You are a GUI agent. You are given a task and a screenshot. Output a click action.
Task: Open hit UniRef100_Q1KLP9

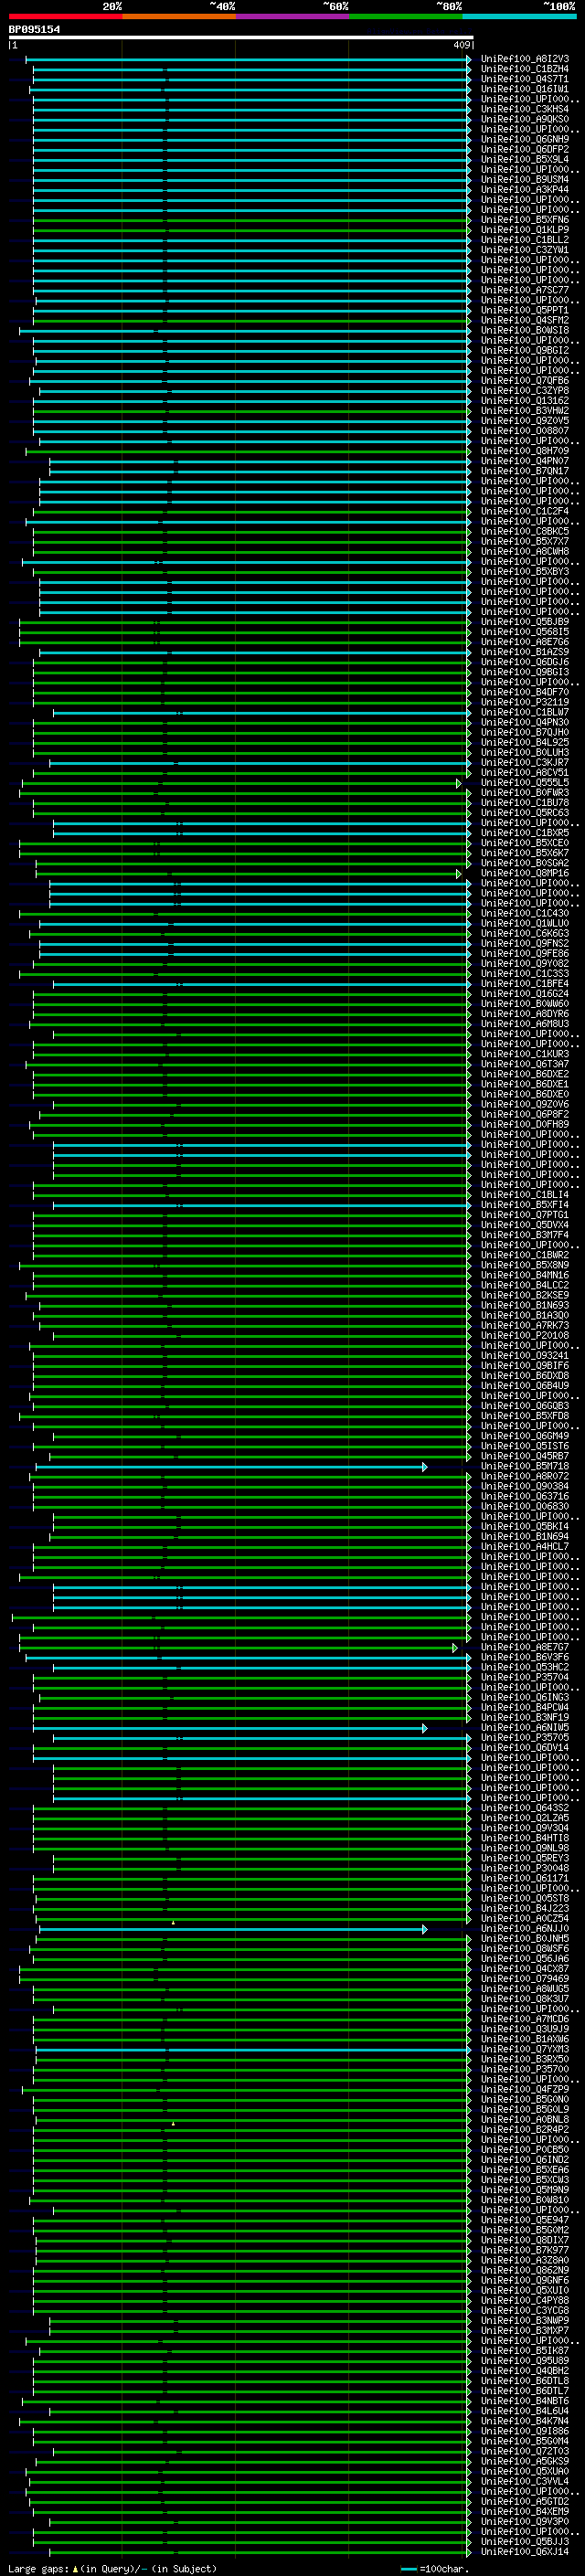[524, 230]
